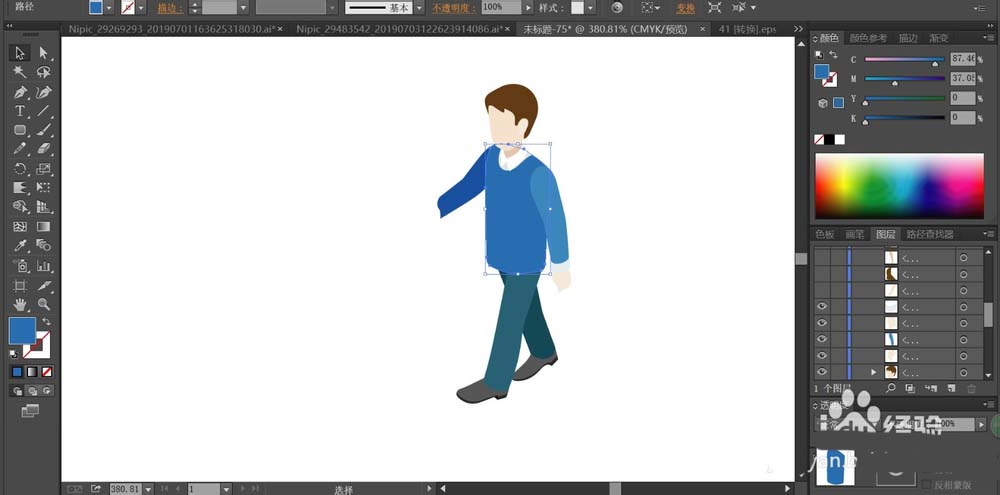Pick the Eyedropper tool
Screen dimensions: 1000x495
click(x=19, y=246)
